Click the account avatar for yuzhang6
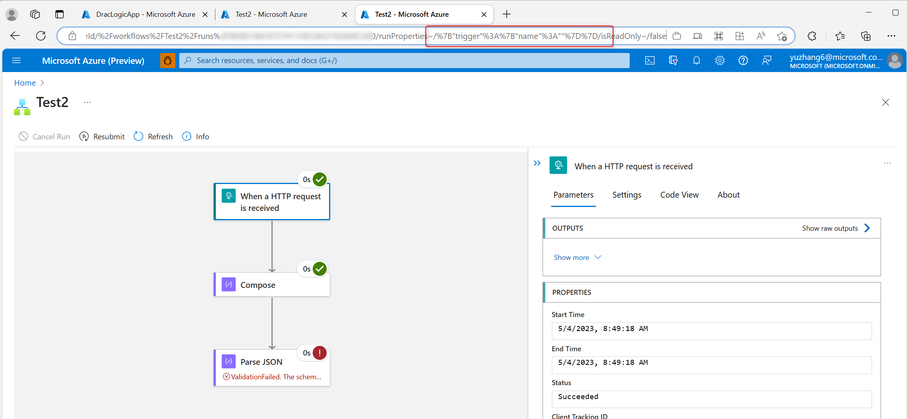 point(894,60)
